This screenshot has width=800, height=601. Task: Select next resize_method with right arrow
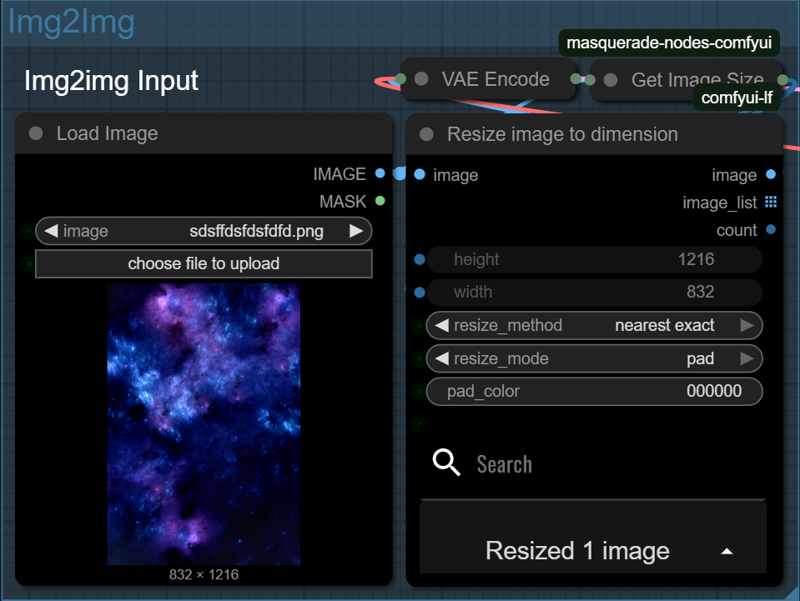[x=746, y=325]
